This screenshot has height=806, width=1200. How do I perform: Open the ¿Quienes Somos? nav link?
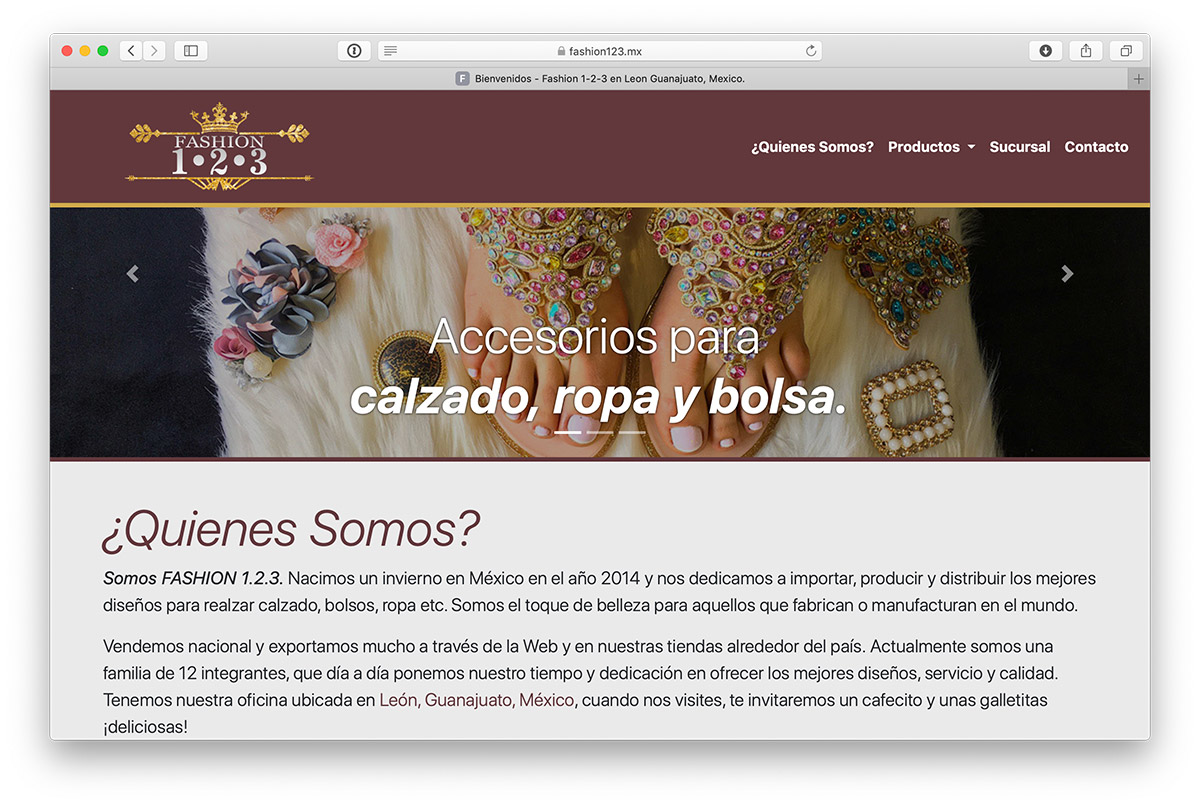(812, 147)
